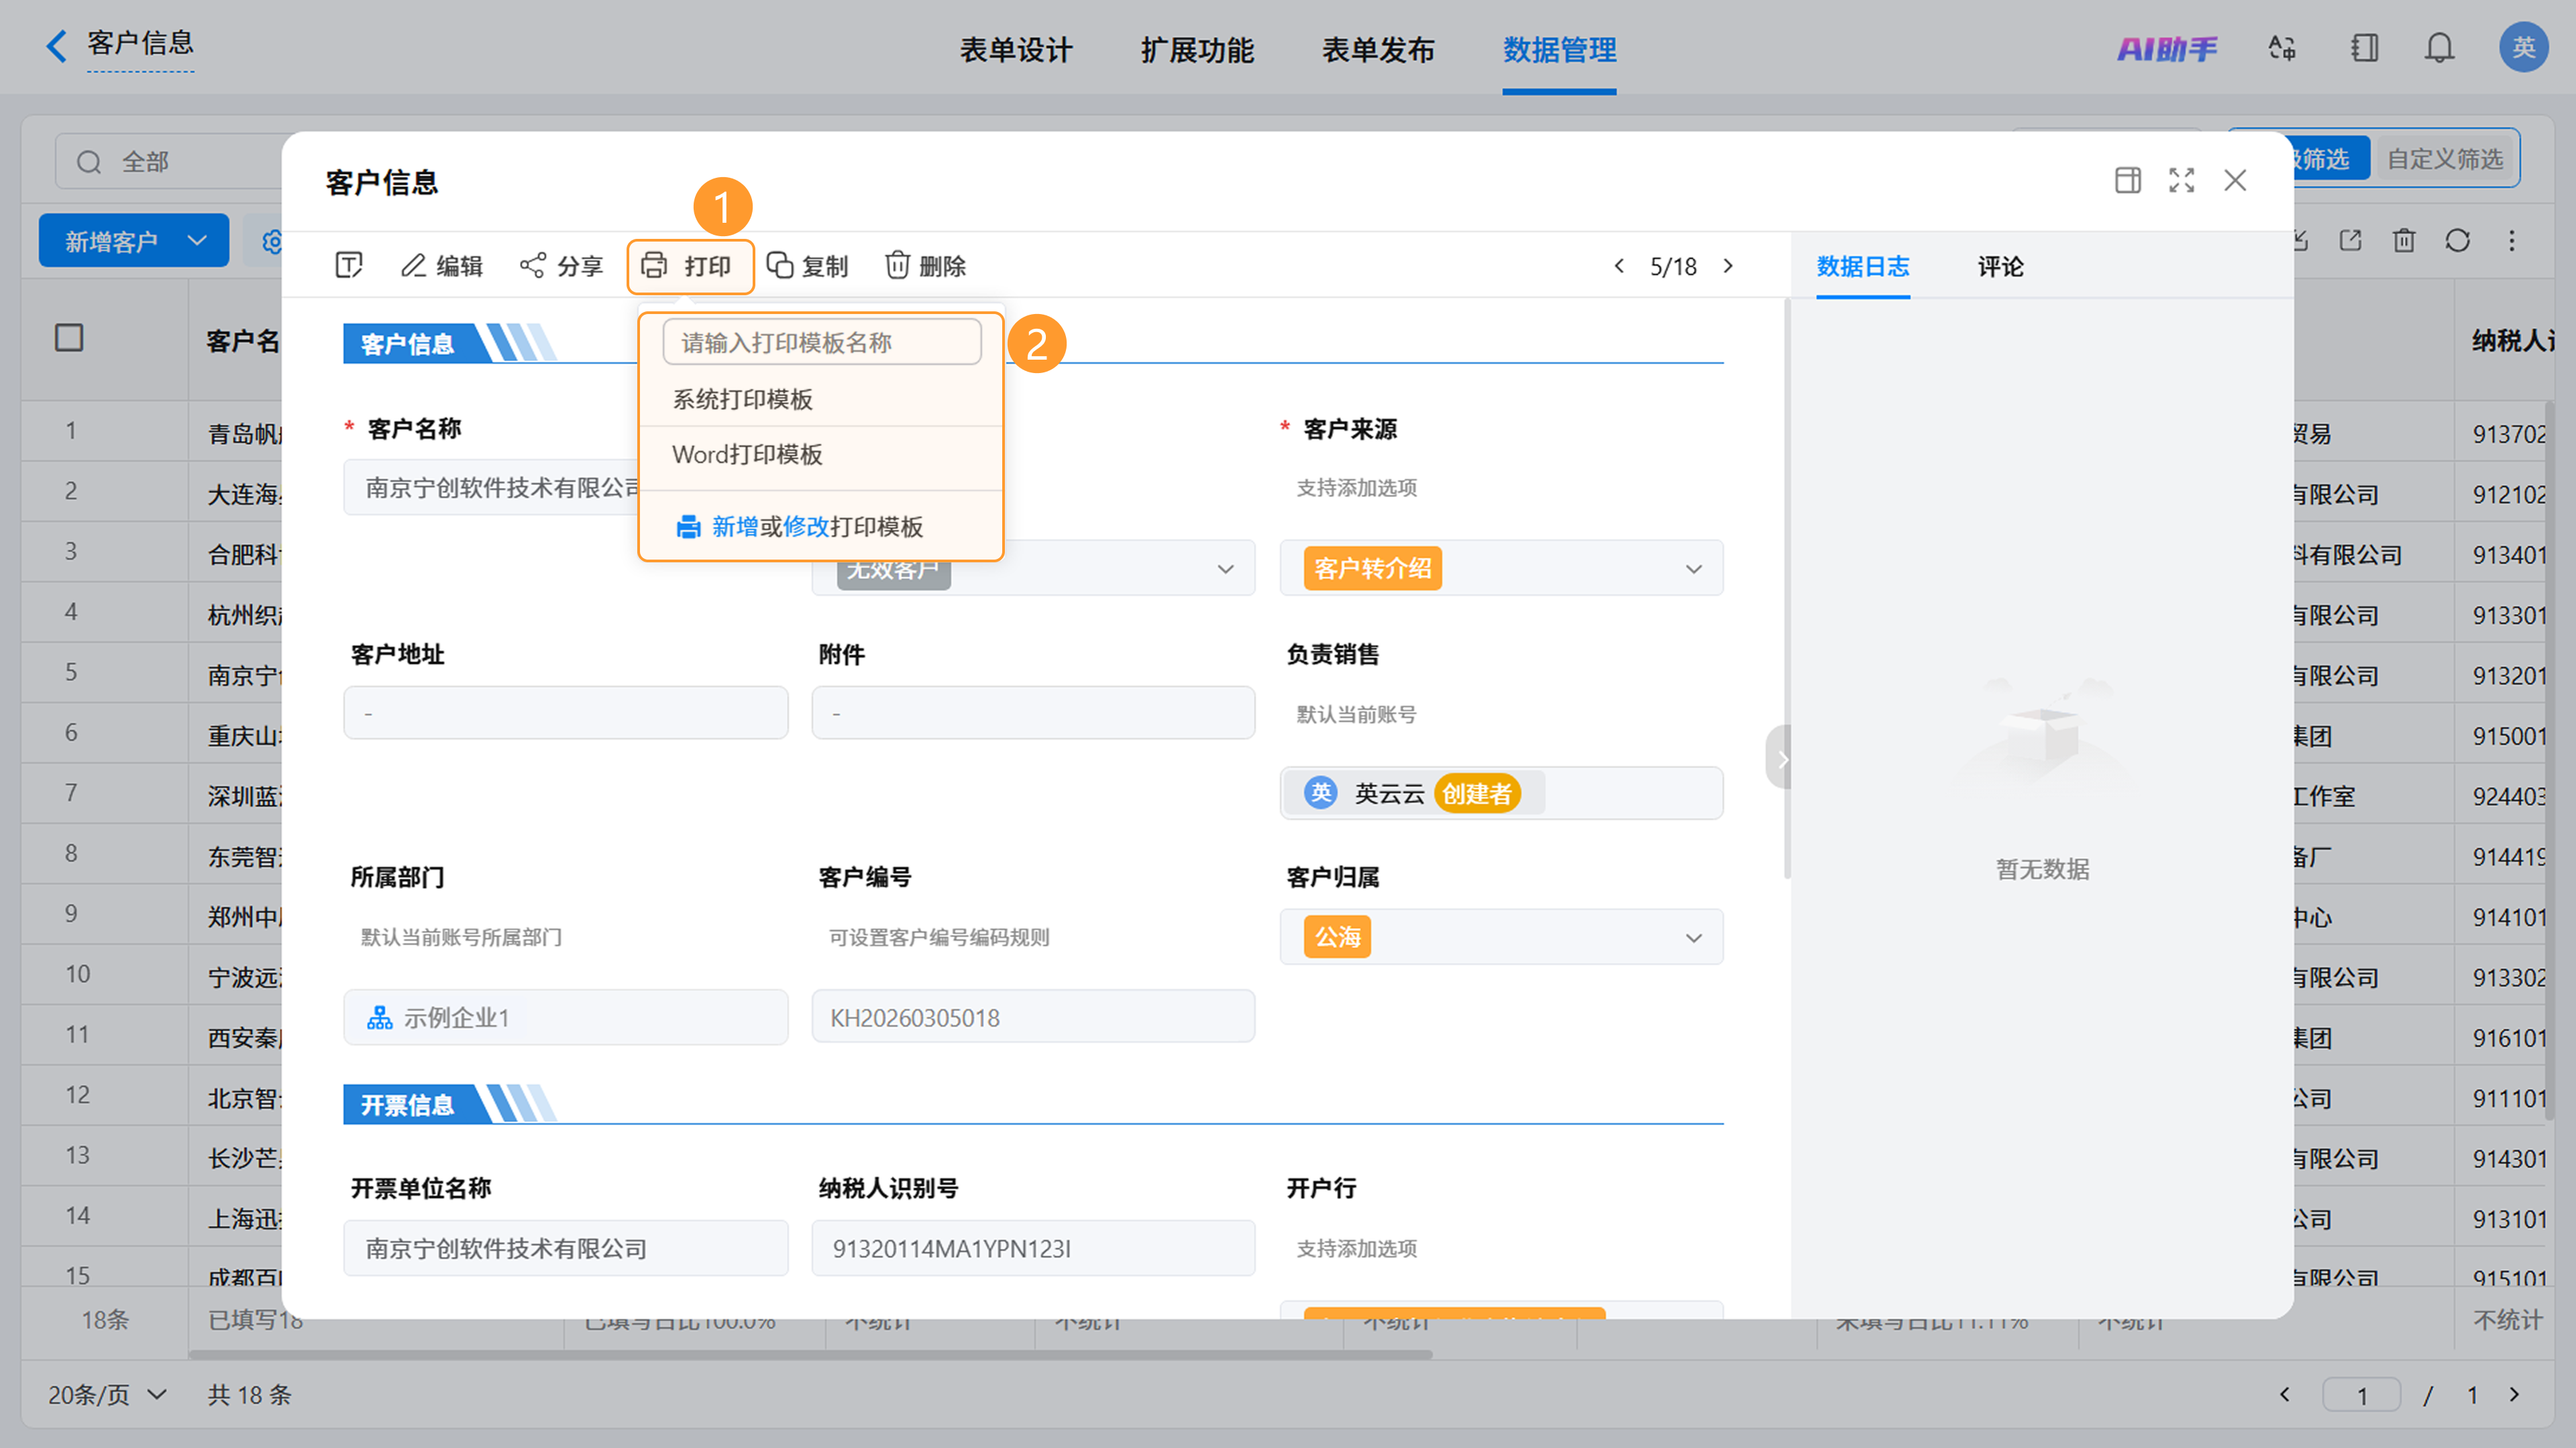Screen dimensions: 2576x1448
Task: Click the 英 user avatar
Action: click(2523, 47)
